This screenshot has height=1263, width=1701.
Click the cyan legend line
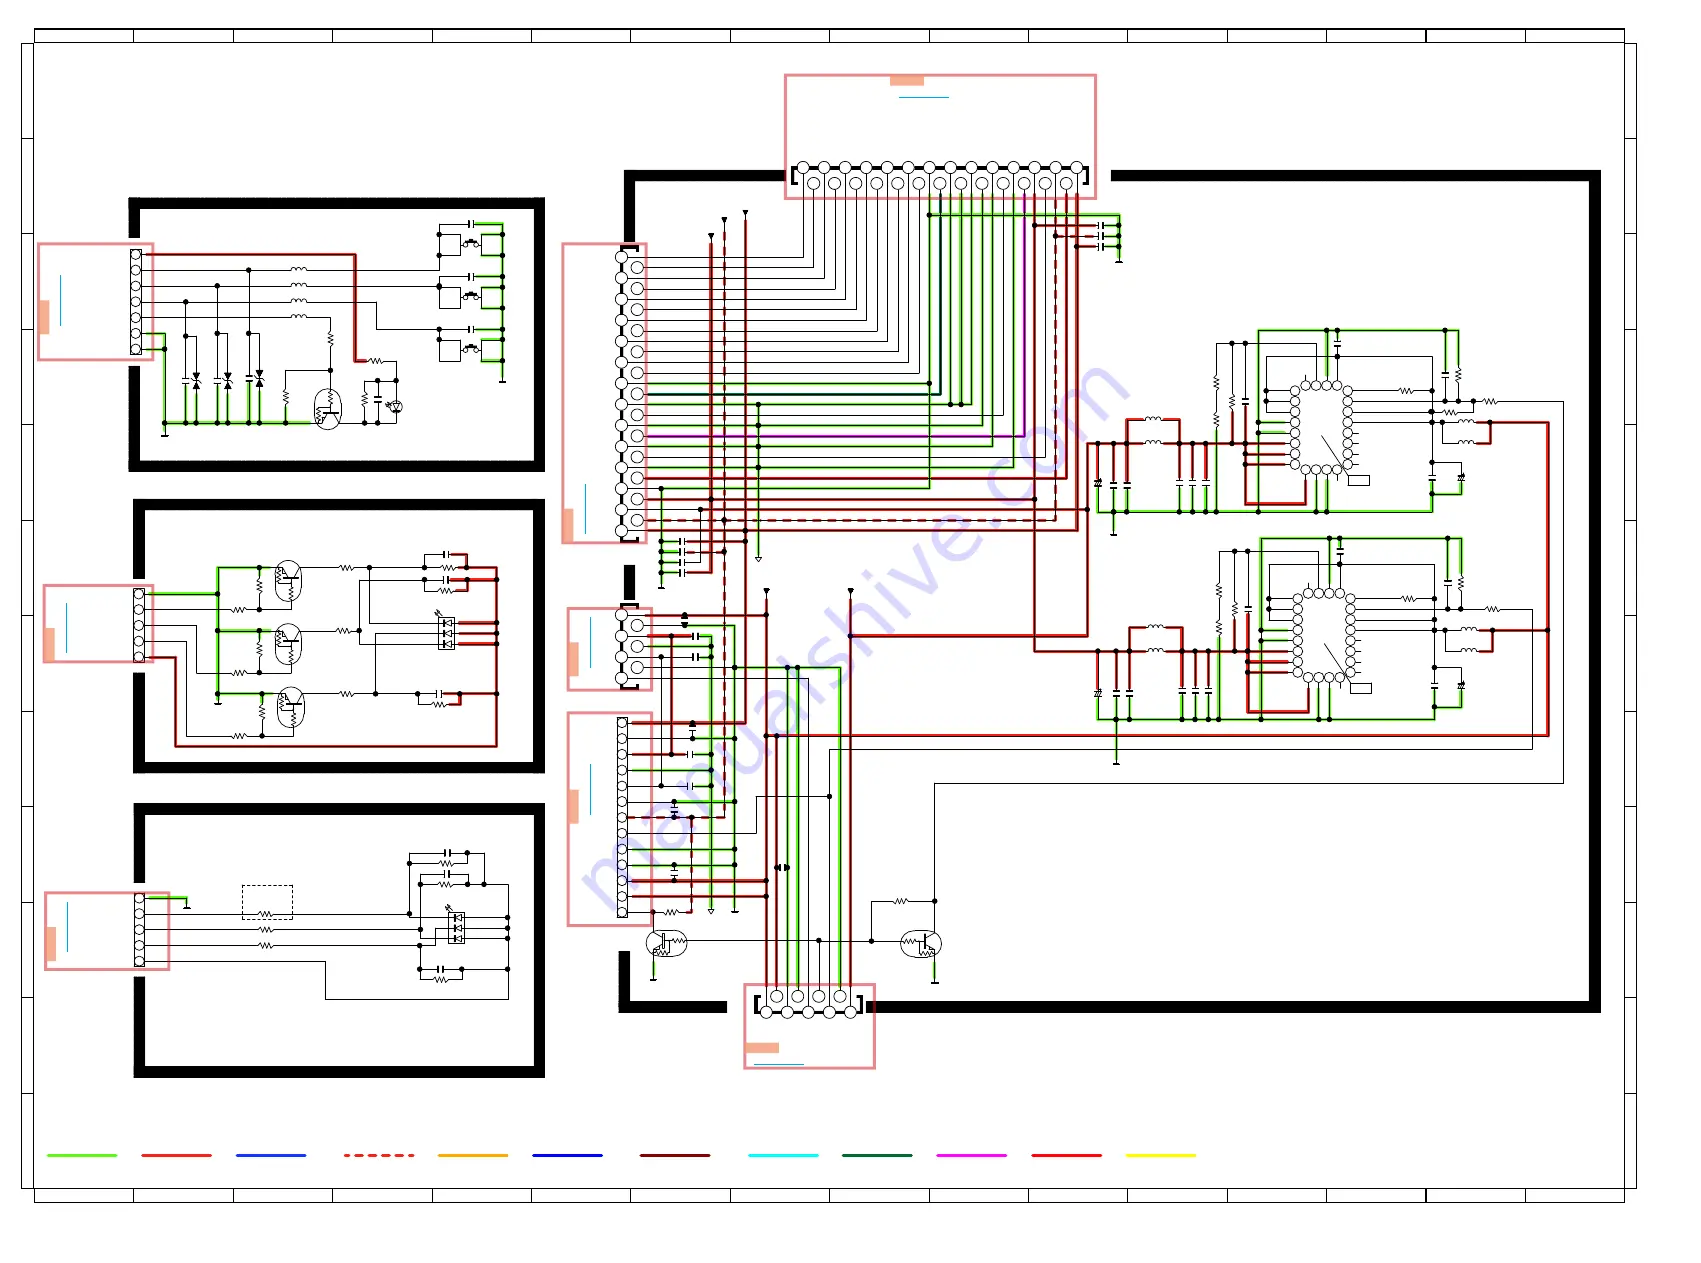783,1155
